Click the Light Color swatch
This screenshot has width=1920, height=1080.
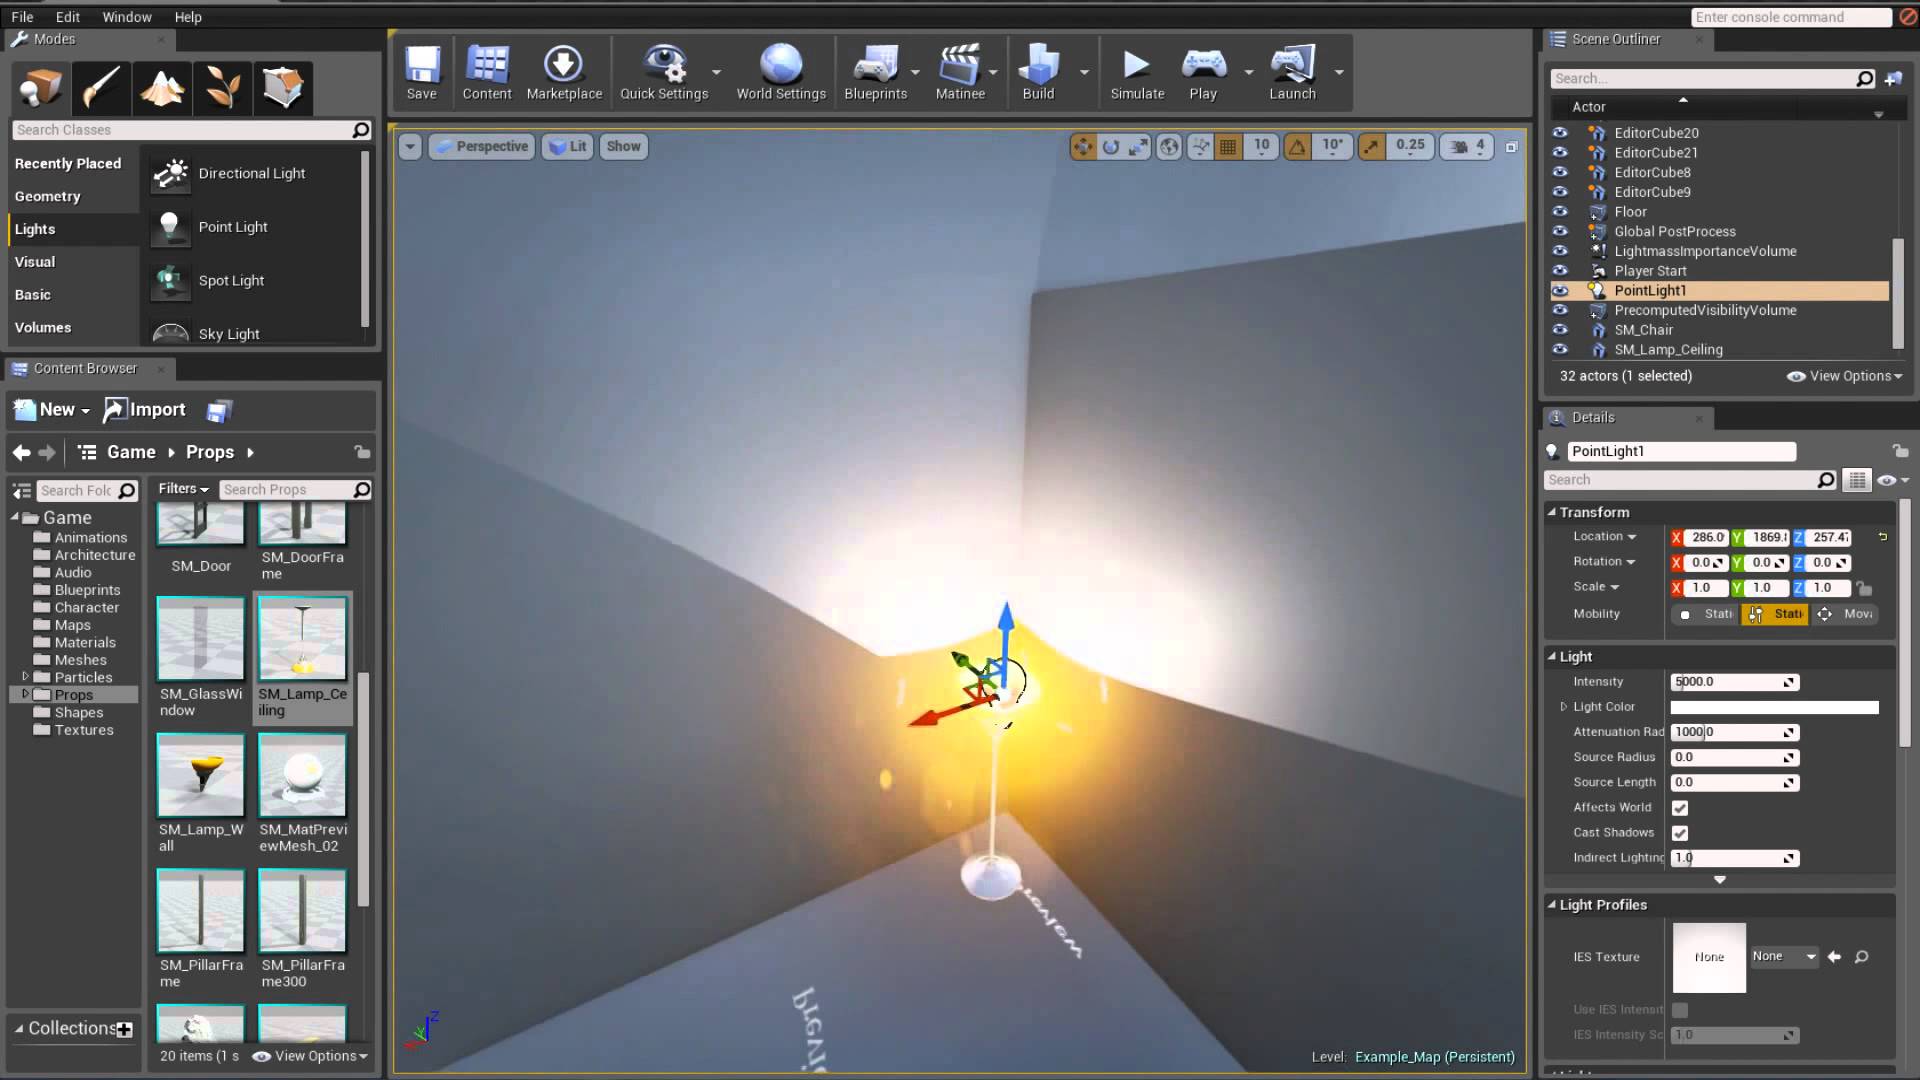point(1774,707)
